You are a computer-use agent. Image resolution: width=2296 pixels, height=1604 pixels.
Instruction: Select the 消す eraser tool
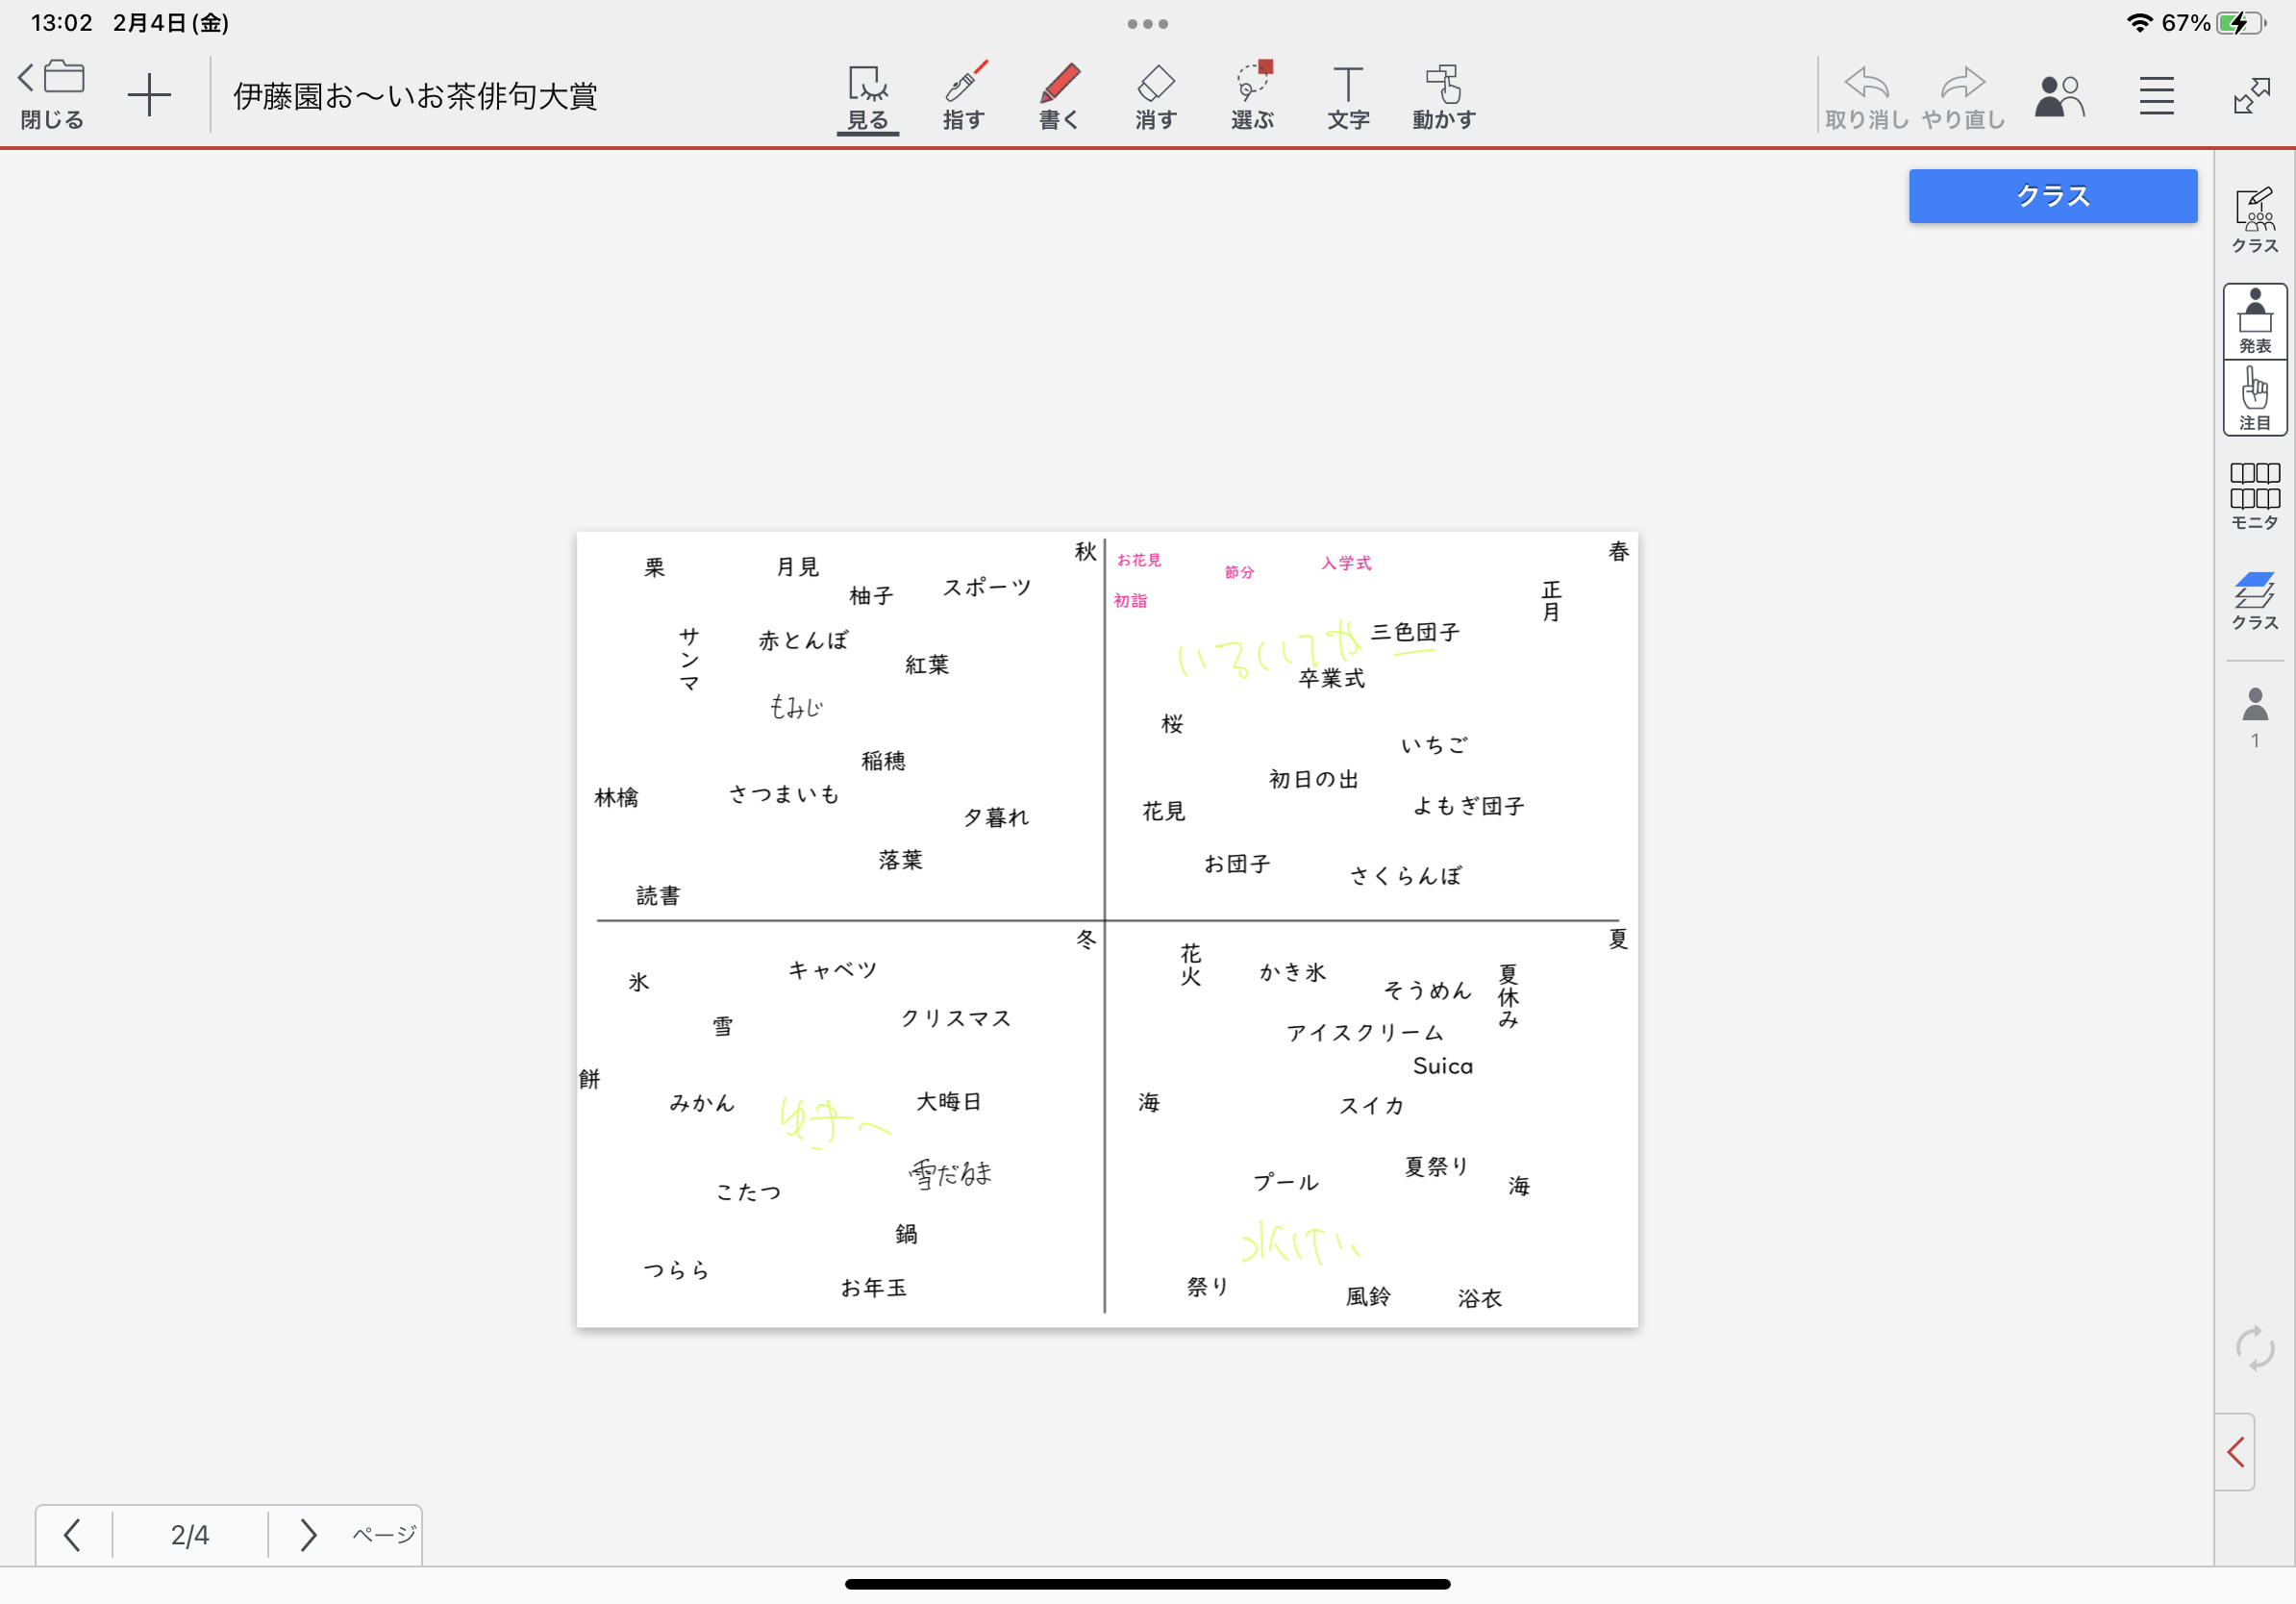click(x=1155, y=97)
